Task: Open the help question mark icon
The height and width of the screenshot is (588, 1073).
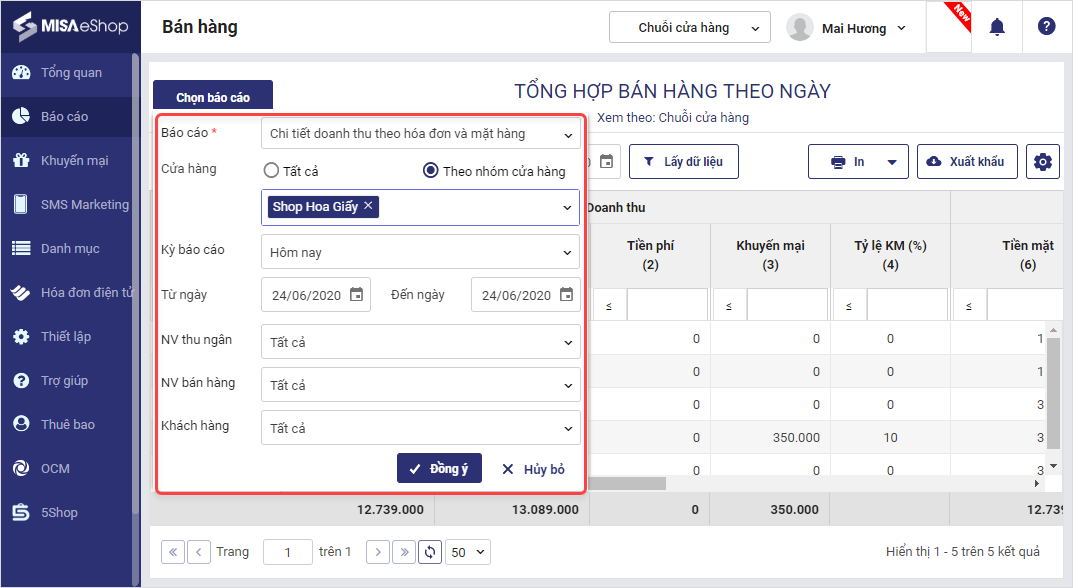Action: (x=1046, y=27)
